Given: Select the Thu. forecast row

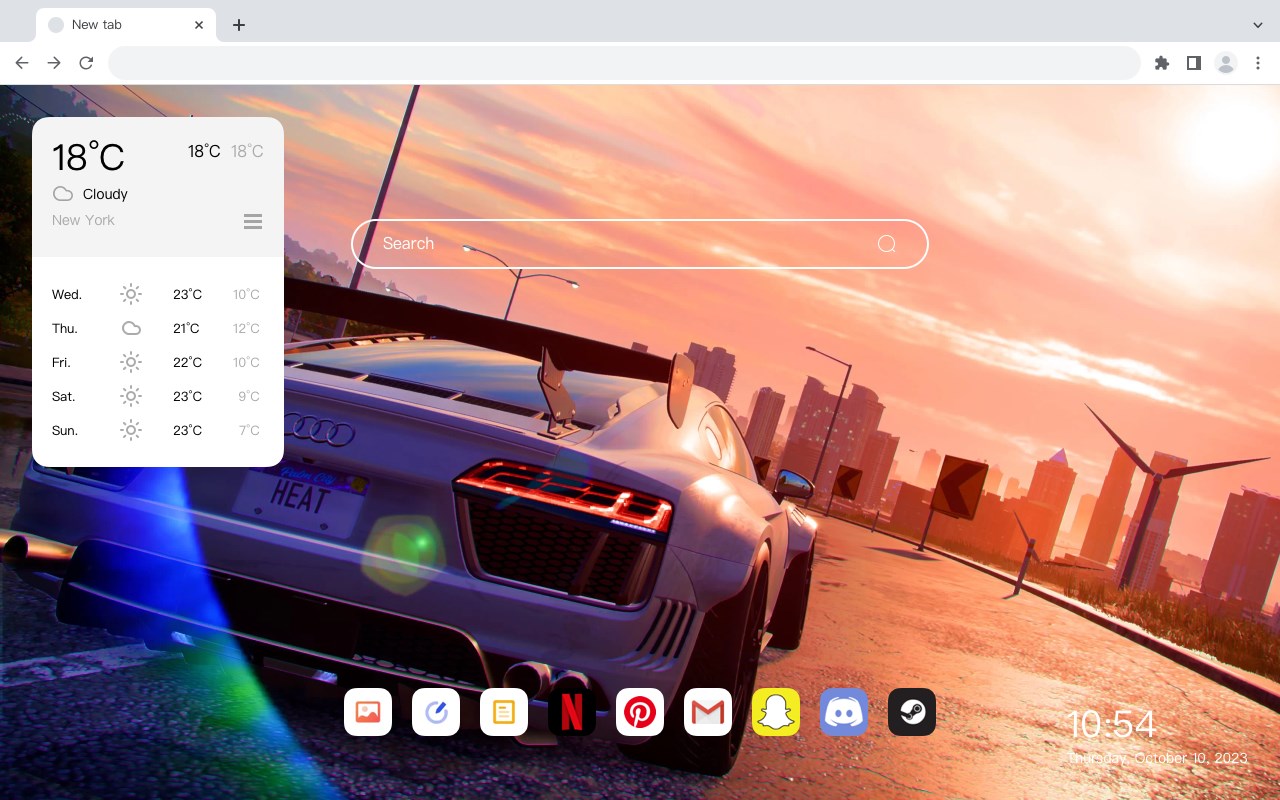Looking at the screenshot, I should pyautogui.click(x=158, y=328).
